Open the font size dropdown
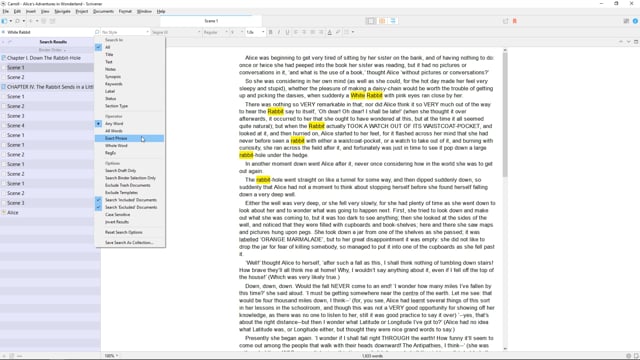The image size is (640, 360). click(236, 32)
